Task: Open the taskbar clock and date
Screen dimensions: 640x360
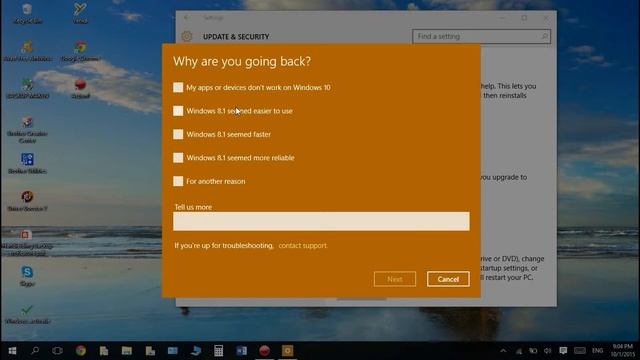Action: coord(622,351)
